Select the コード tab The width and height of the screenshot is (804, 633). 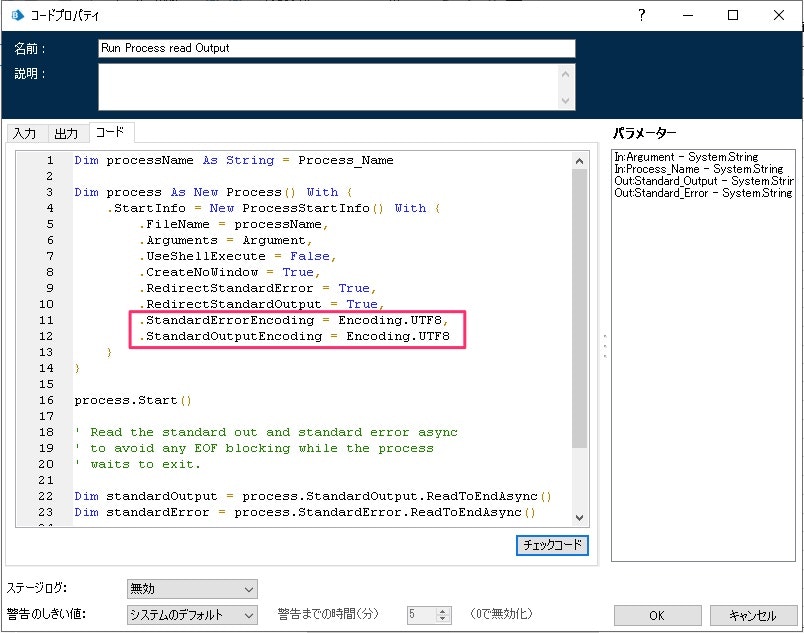111,132
